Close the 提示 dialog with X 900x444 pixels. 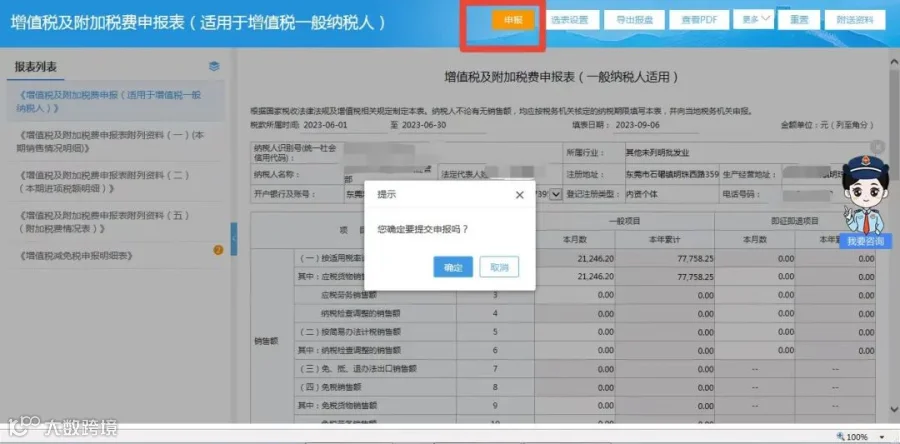click(519, 195)
